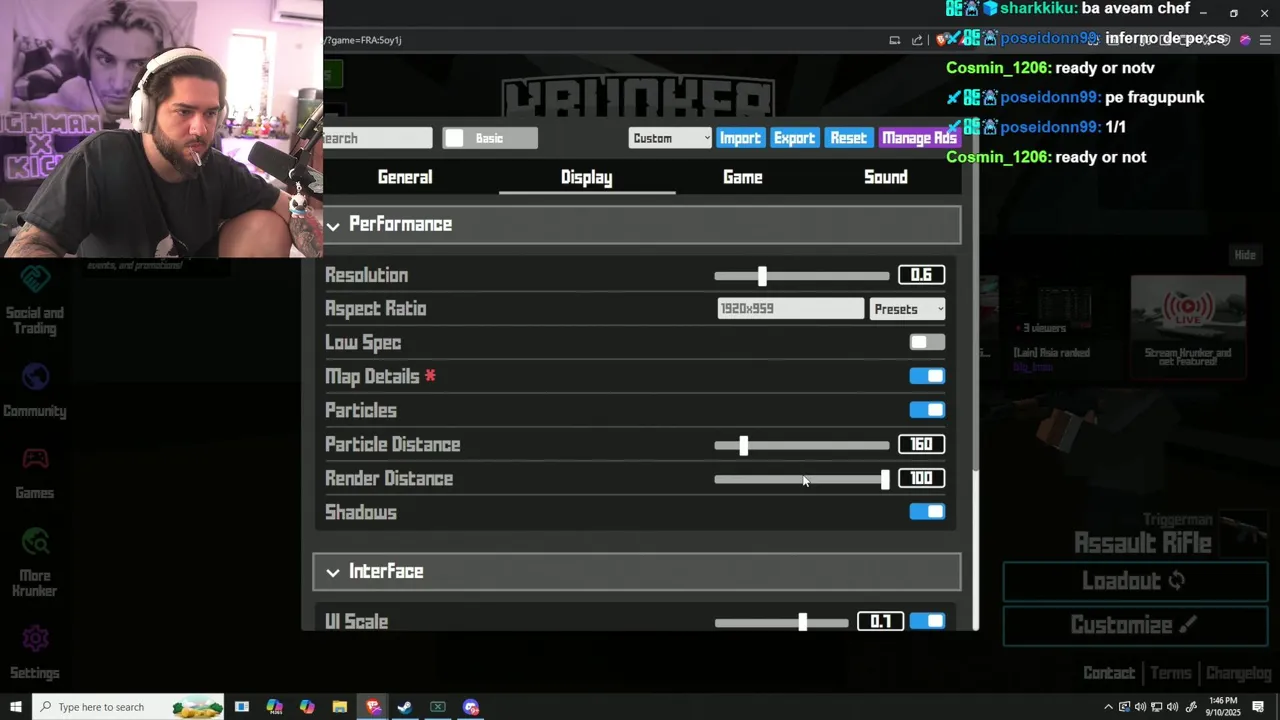The image size is (1280, 720).
Task: Click the Render Distance slider
Action: click(801, 479)
